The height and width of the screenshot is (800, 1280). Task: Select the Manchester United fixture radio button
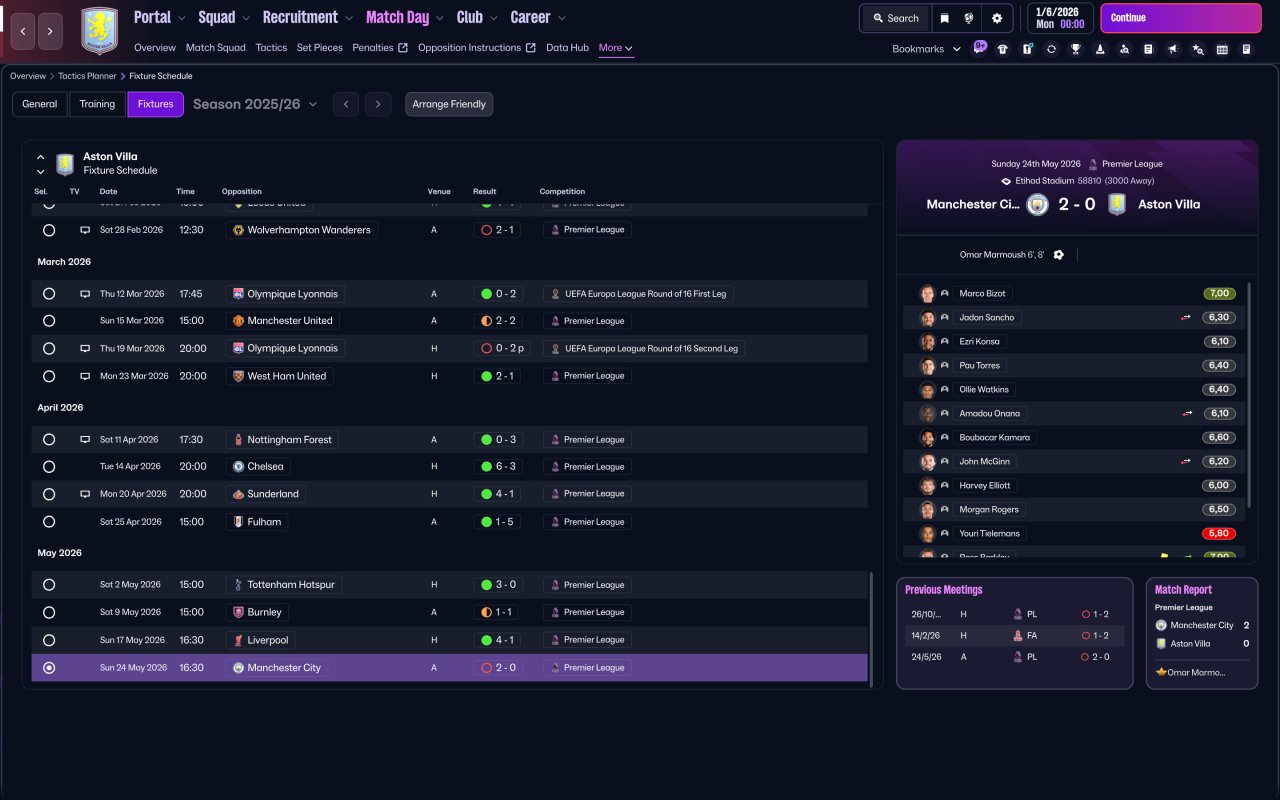(x=49, y=321)
